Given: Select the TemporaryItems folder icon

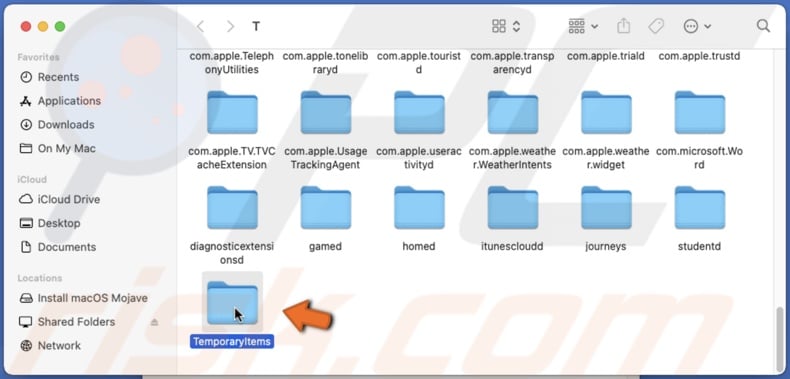Looking at the screenshot, I should pos(232,303).
